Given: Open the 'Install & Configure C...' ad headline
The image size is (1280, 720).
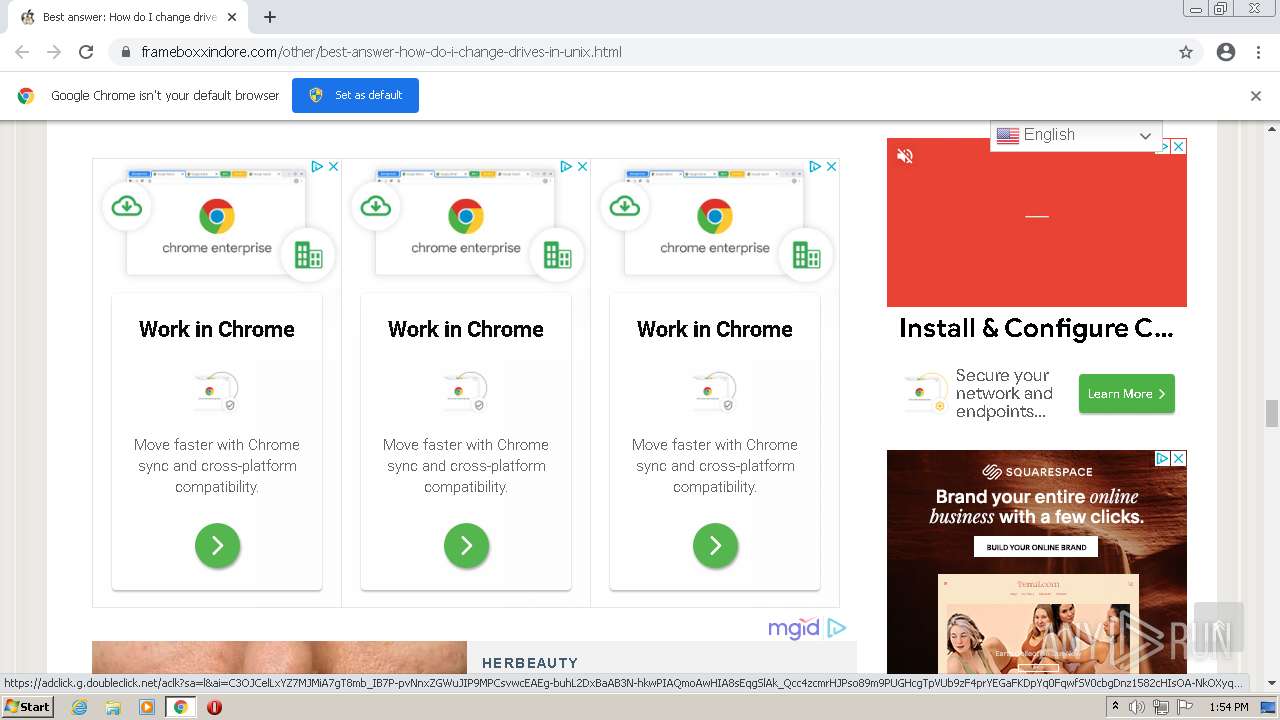Looking at the screenshot, I should tap(1036, 328).
